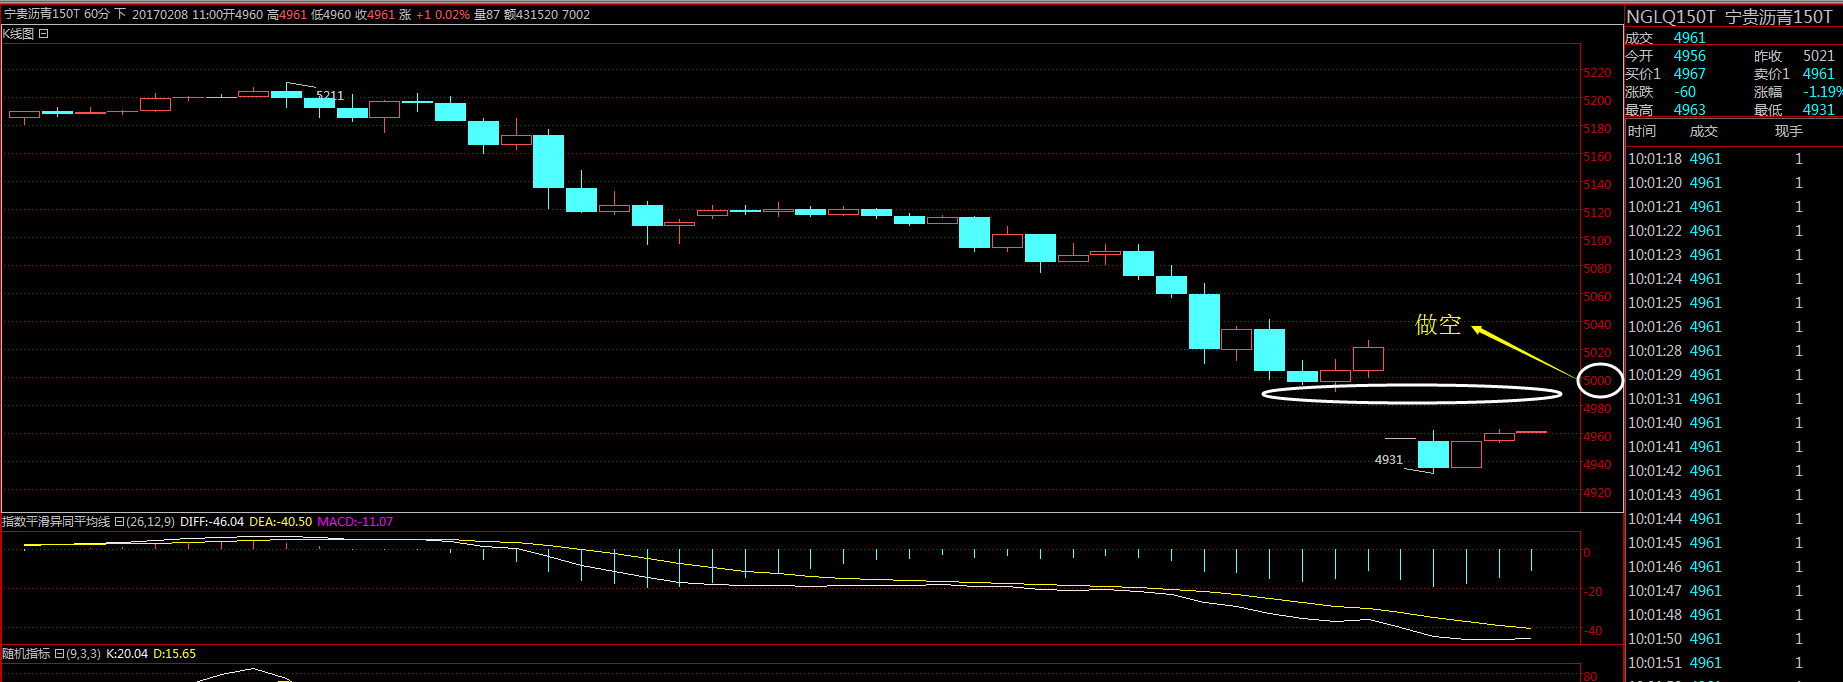Image resolution: width=1843 pixels, height=682 pixels.
Task: Click the 现手 column header
Action: click(x=1788, y=132)
